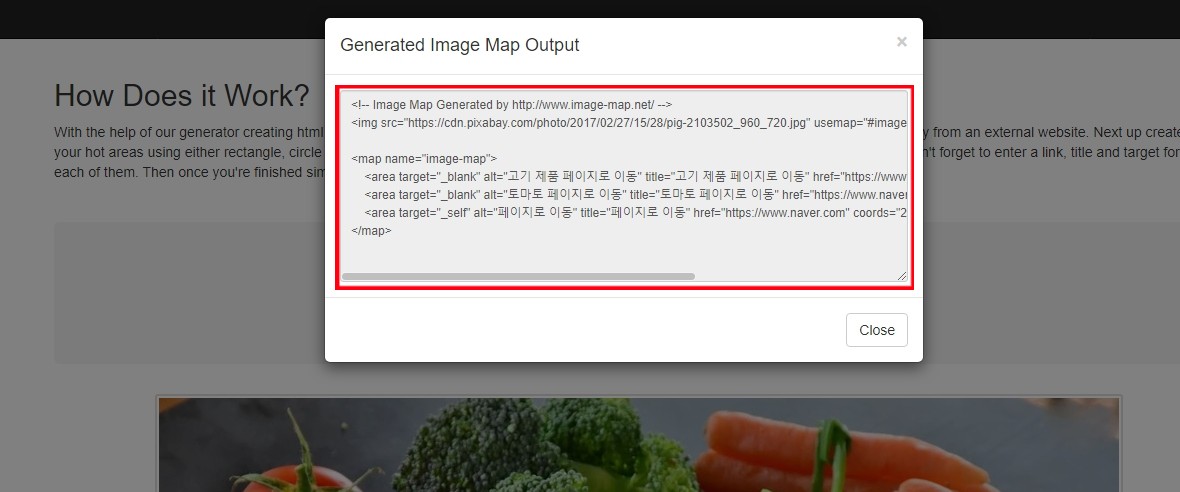Click the area line with target="_self"

click(636, 213)
